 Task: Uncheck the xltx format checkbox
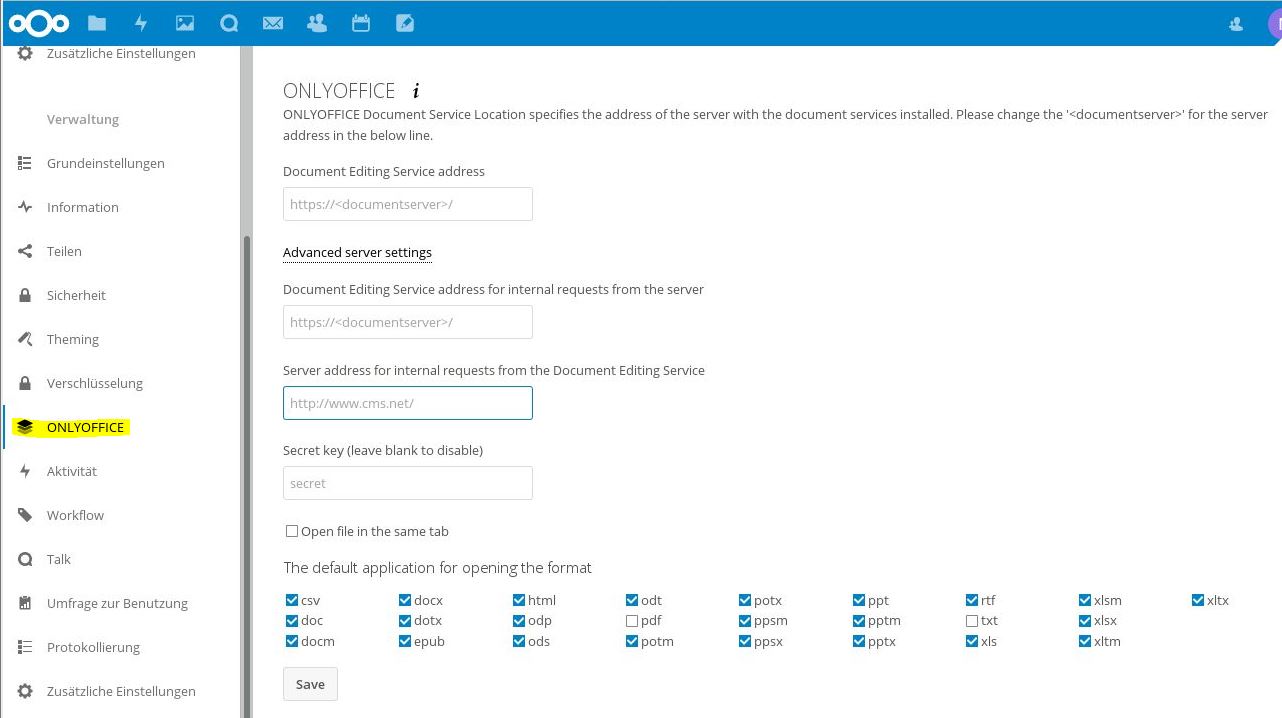pos(1198,601)
